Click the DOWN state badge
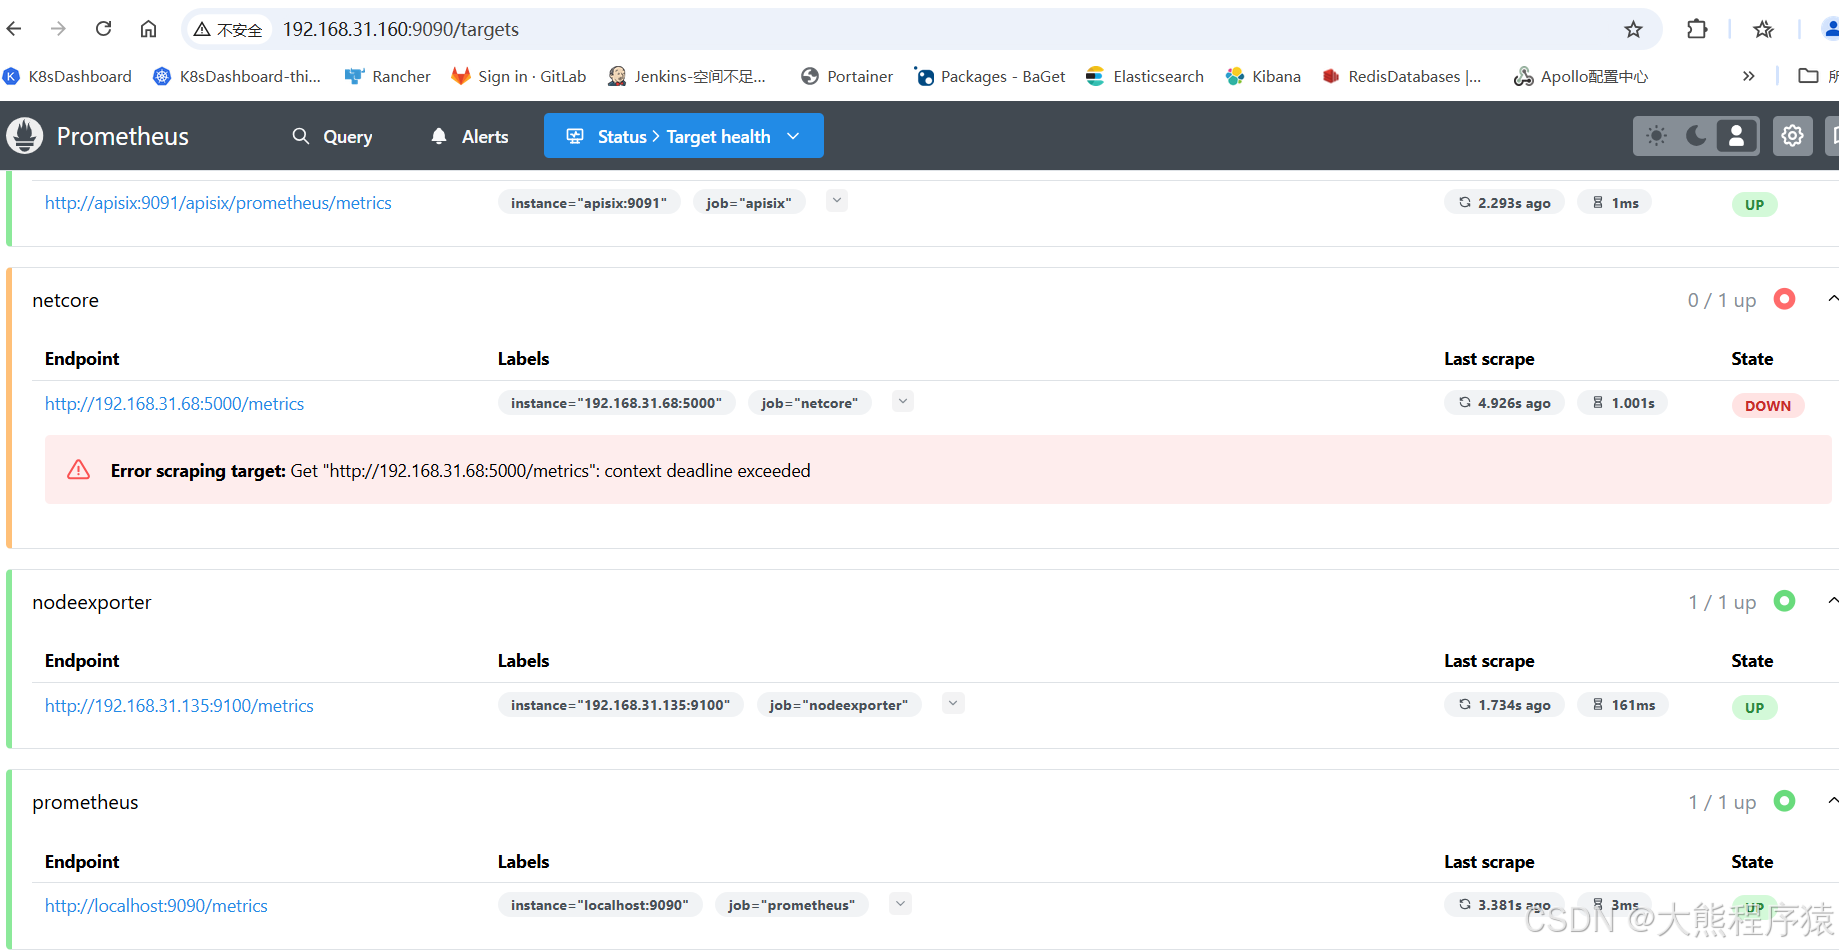Image resolution: width=1839 pixels, height=952 pixels. pos(1767,406)
